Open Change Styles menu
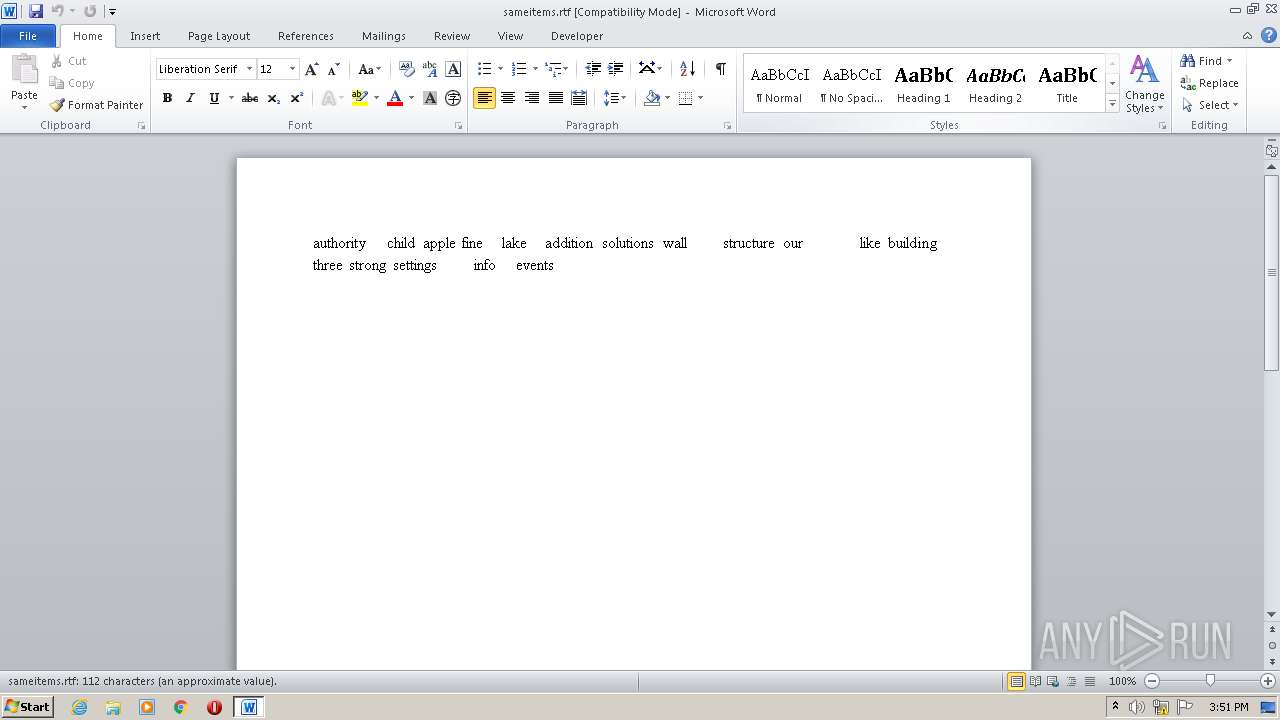 point(1144,84)
